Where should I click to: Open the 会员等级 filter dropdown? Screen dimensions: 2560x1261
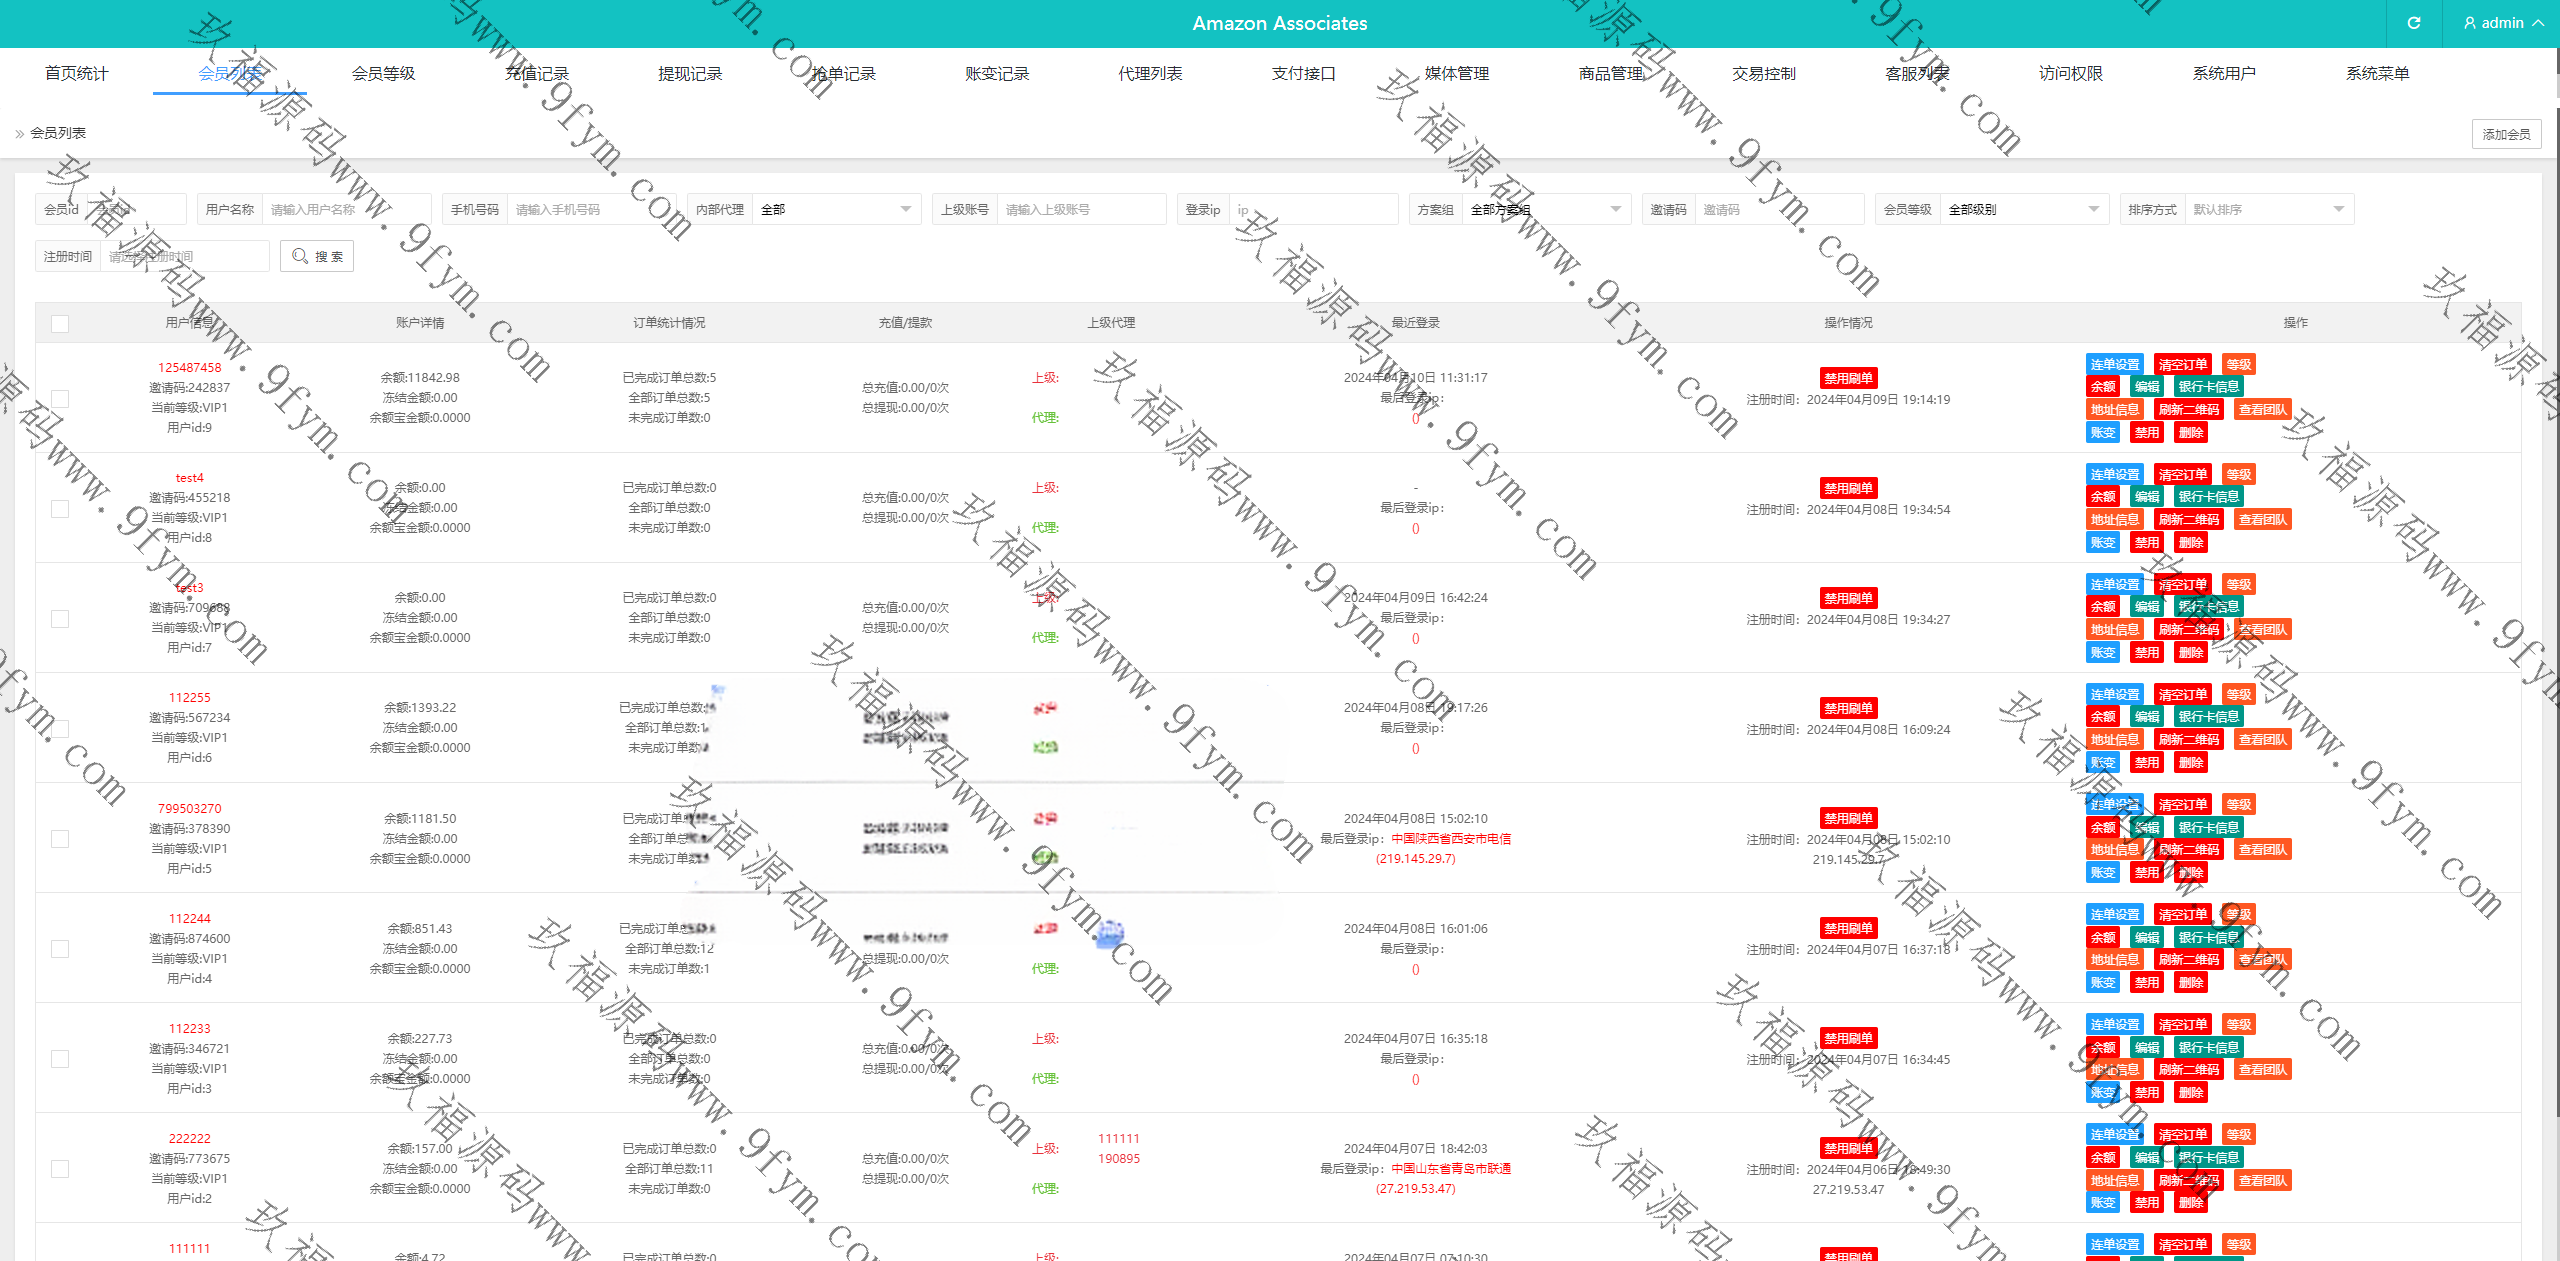[2022, 210]
